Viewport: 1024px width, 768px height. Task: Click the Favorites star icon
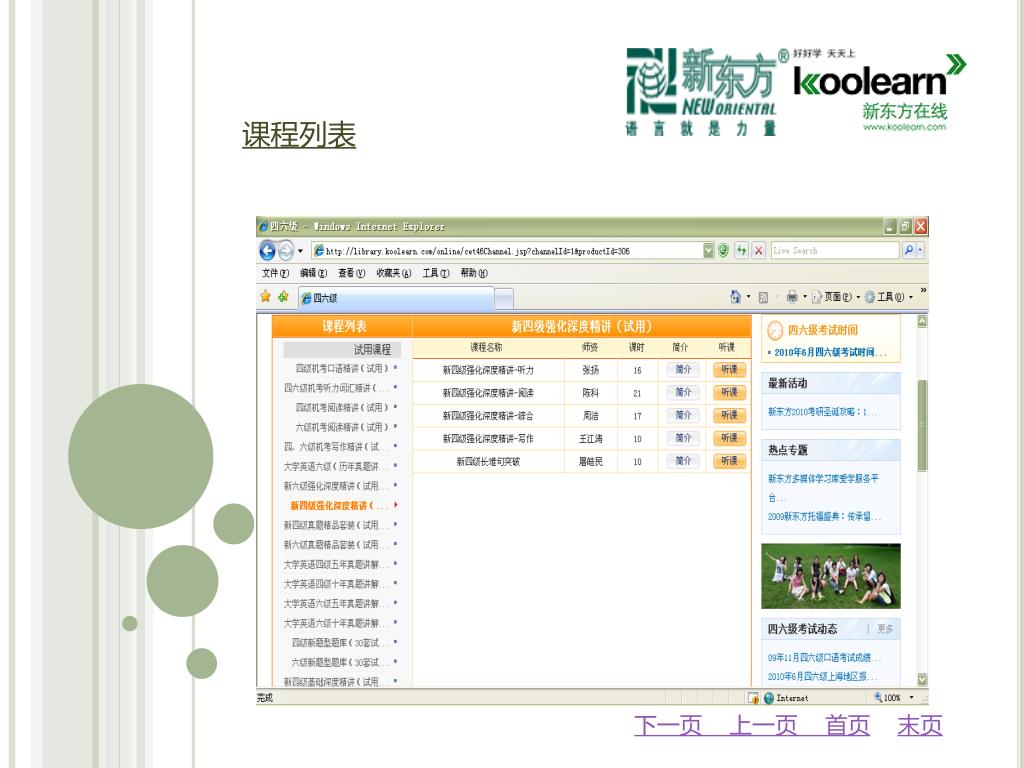pos(266,297)
